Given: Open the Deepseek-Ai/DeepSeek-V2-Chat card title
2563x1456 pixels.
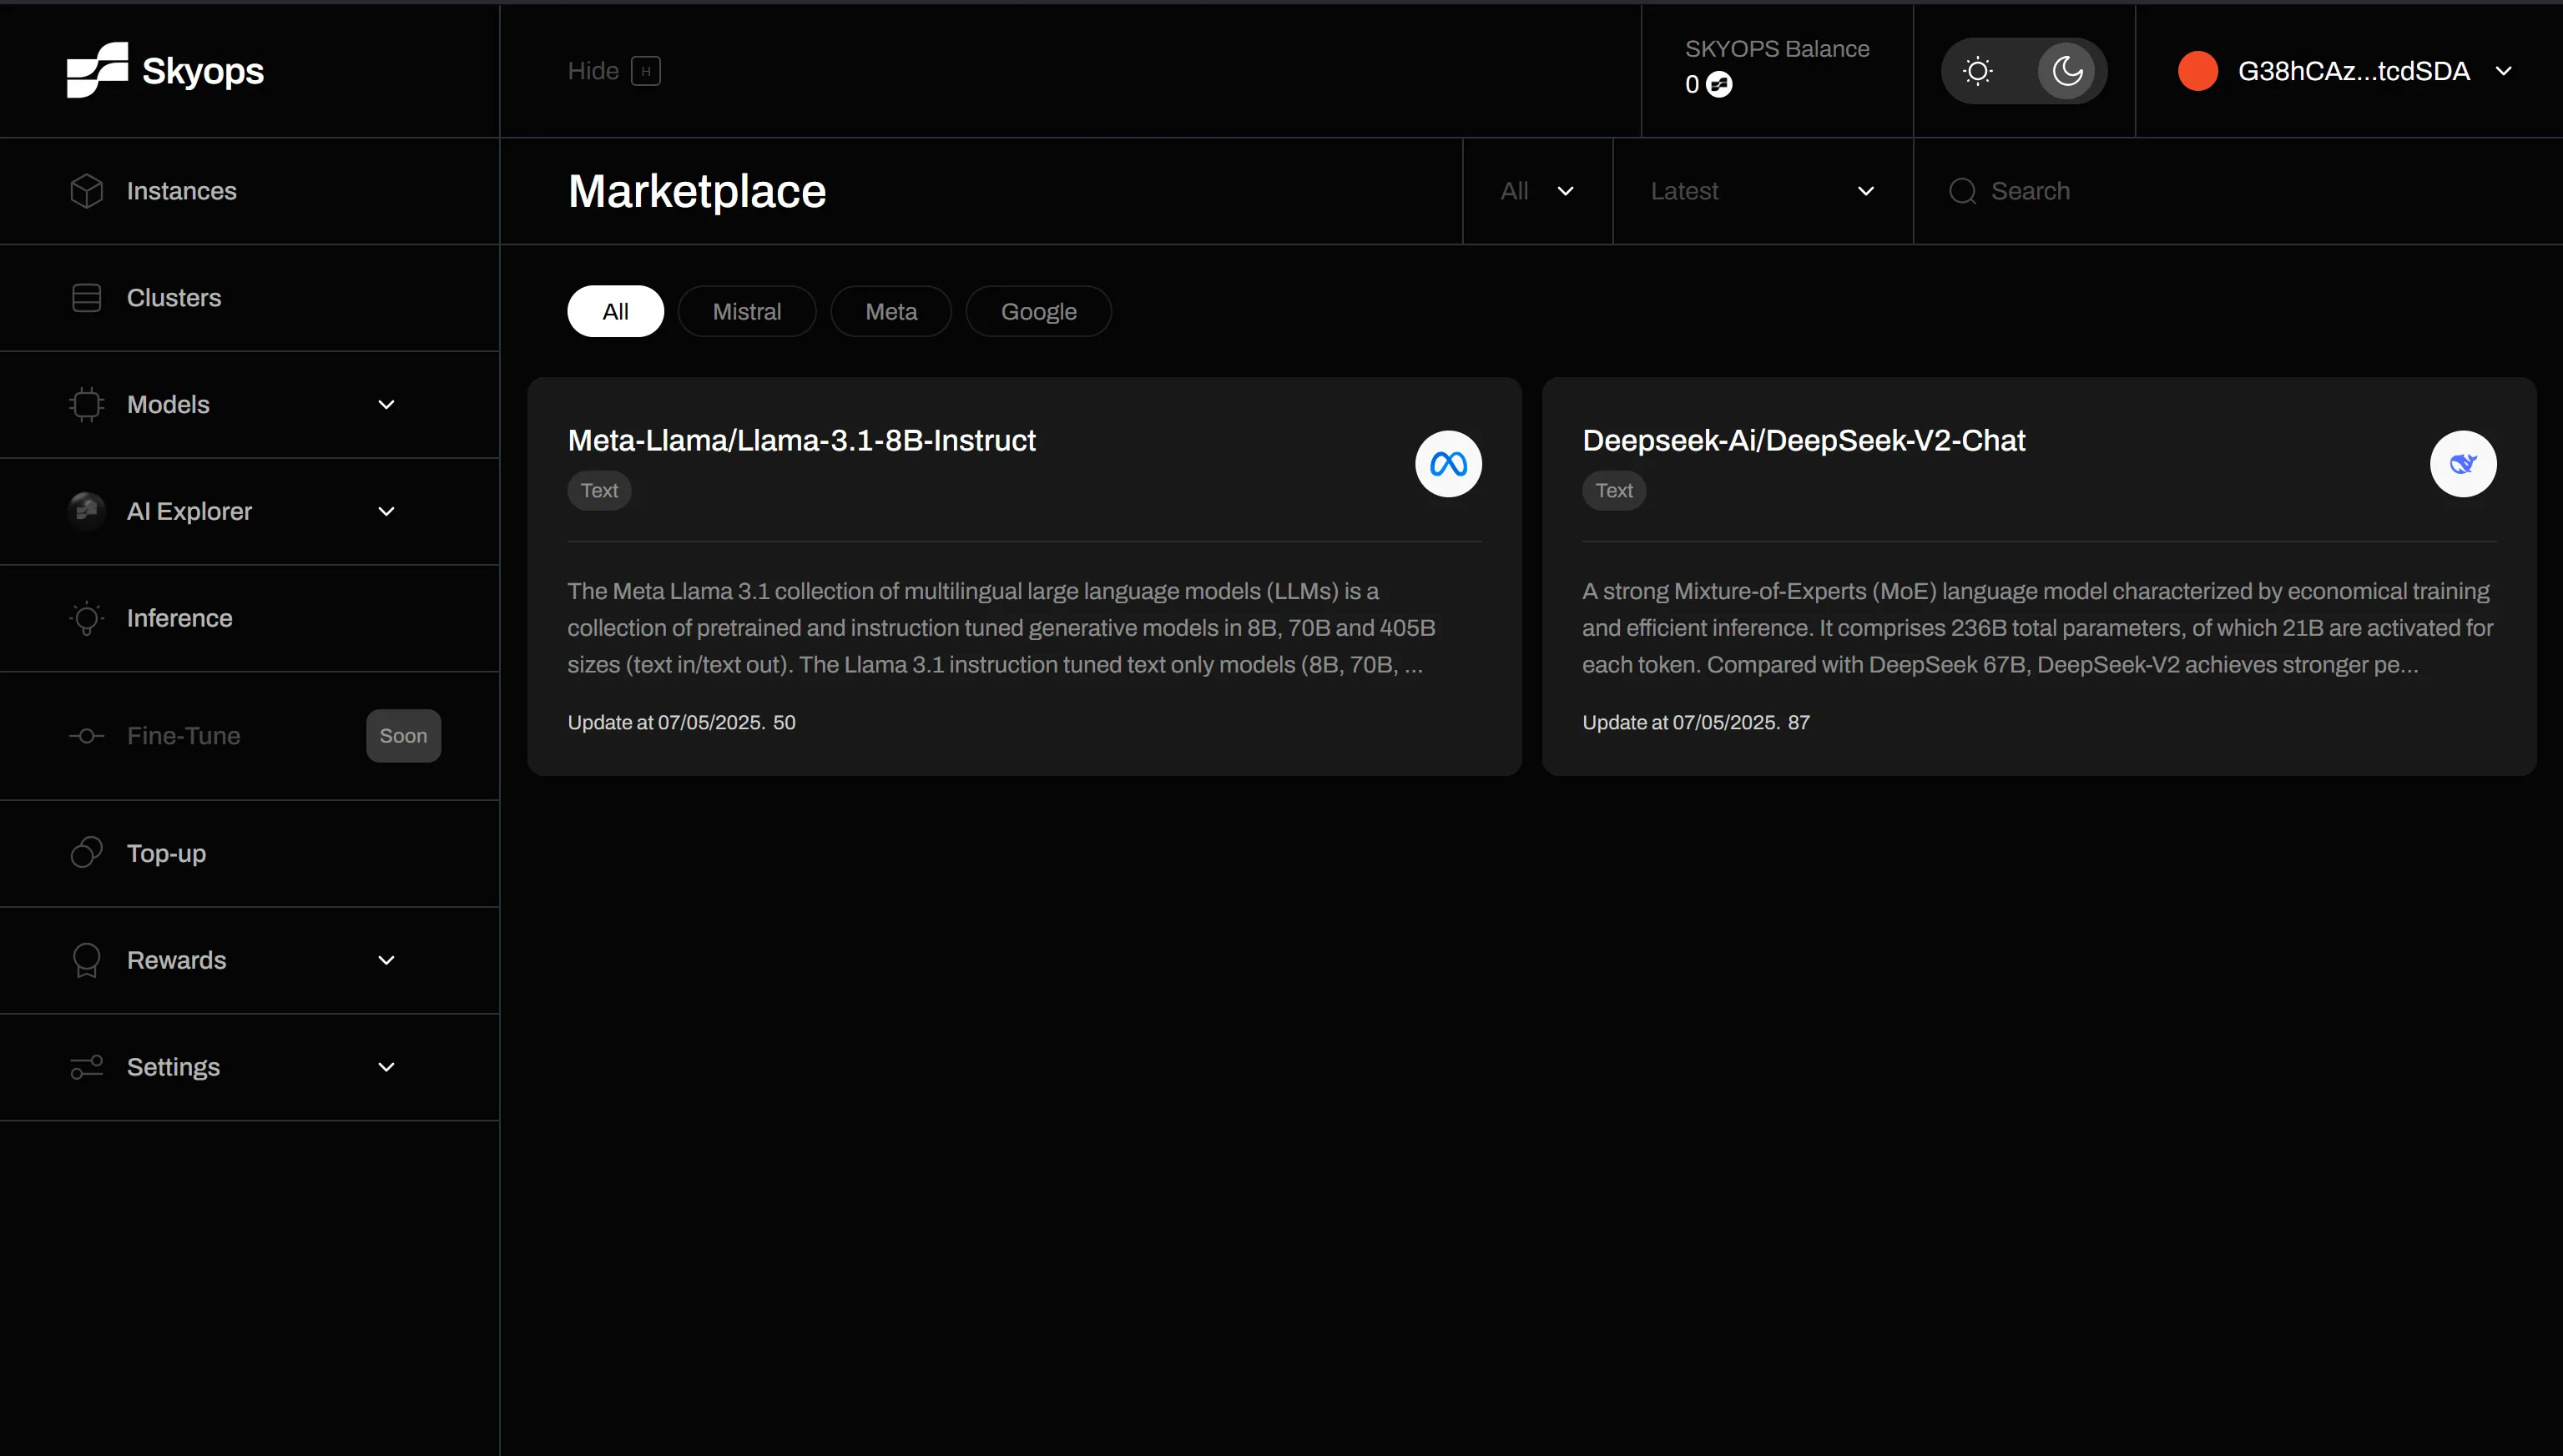Looking at the screenshot, I should (1803, 440).
